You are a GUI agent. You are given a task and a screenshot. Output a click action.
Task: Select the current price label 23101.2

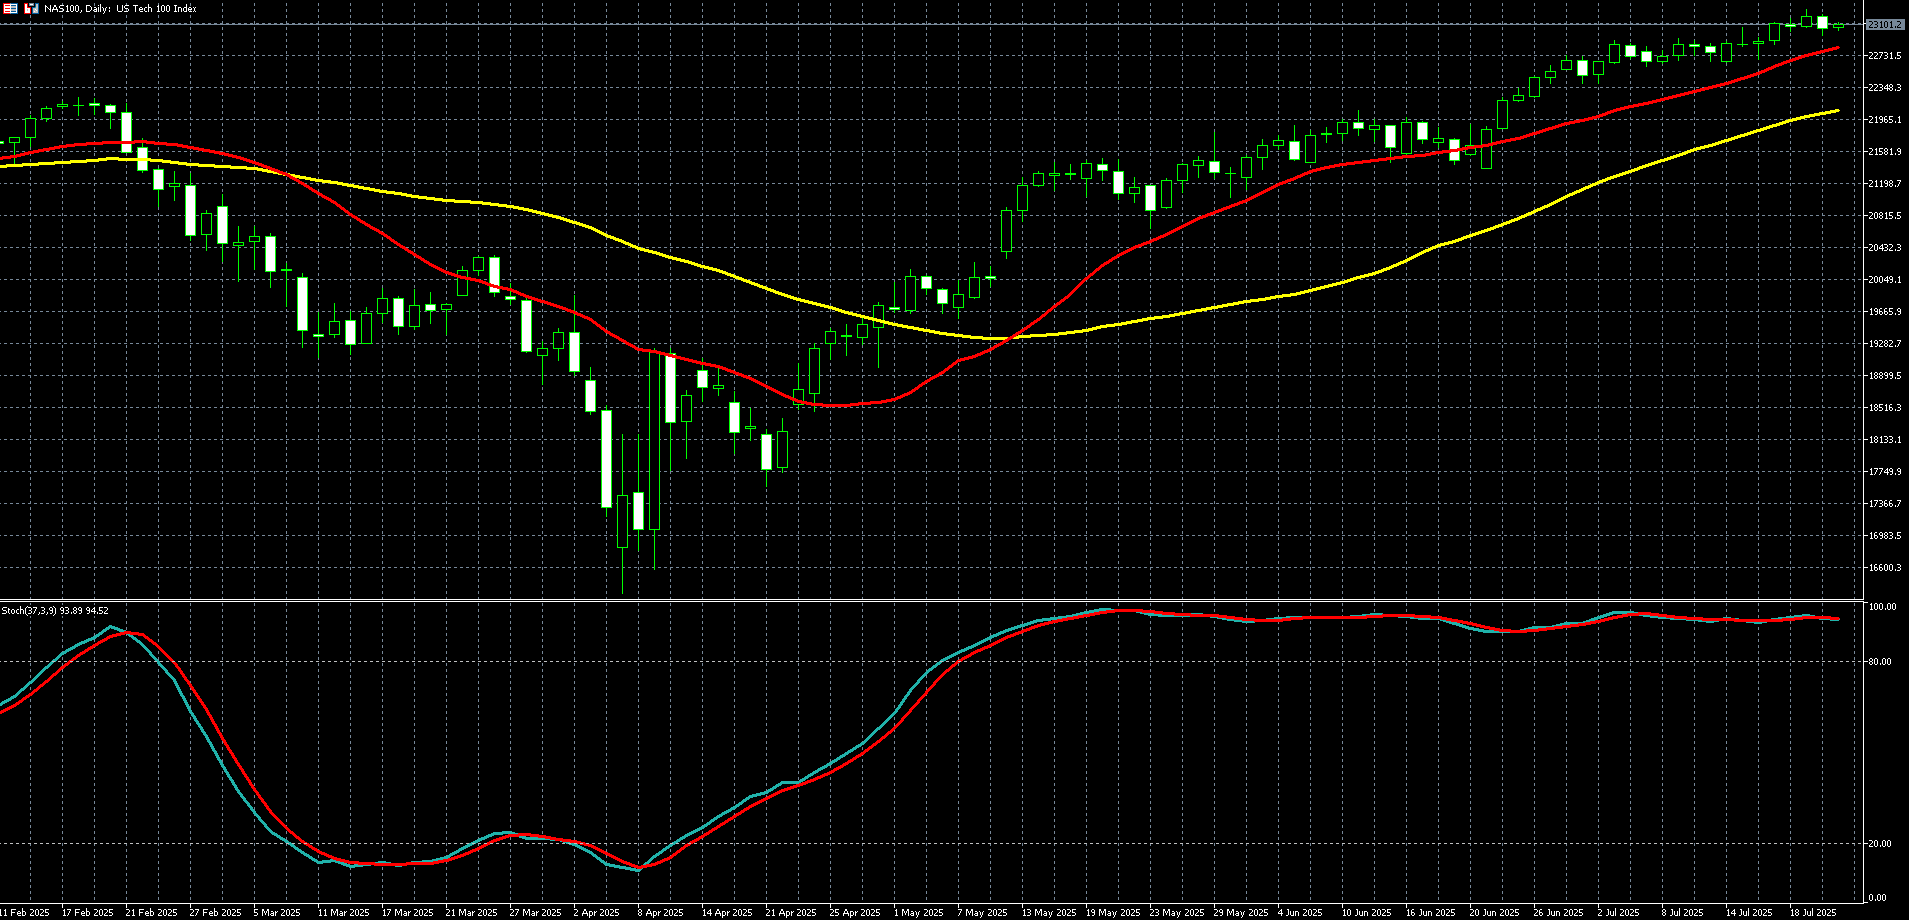[x=1884, y=24]
